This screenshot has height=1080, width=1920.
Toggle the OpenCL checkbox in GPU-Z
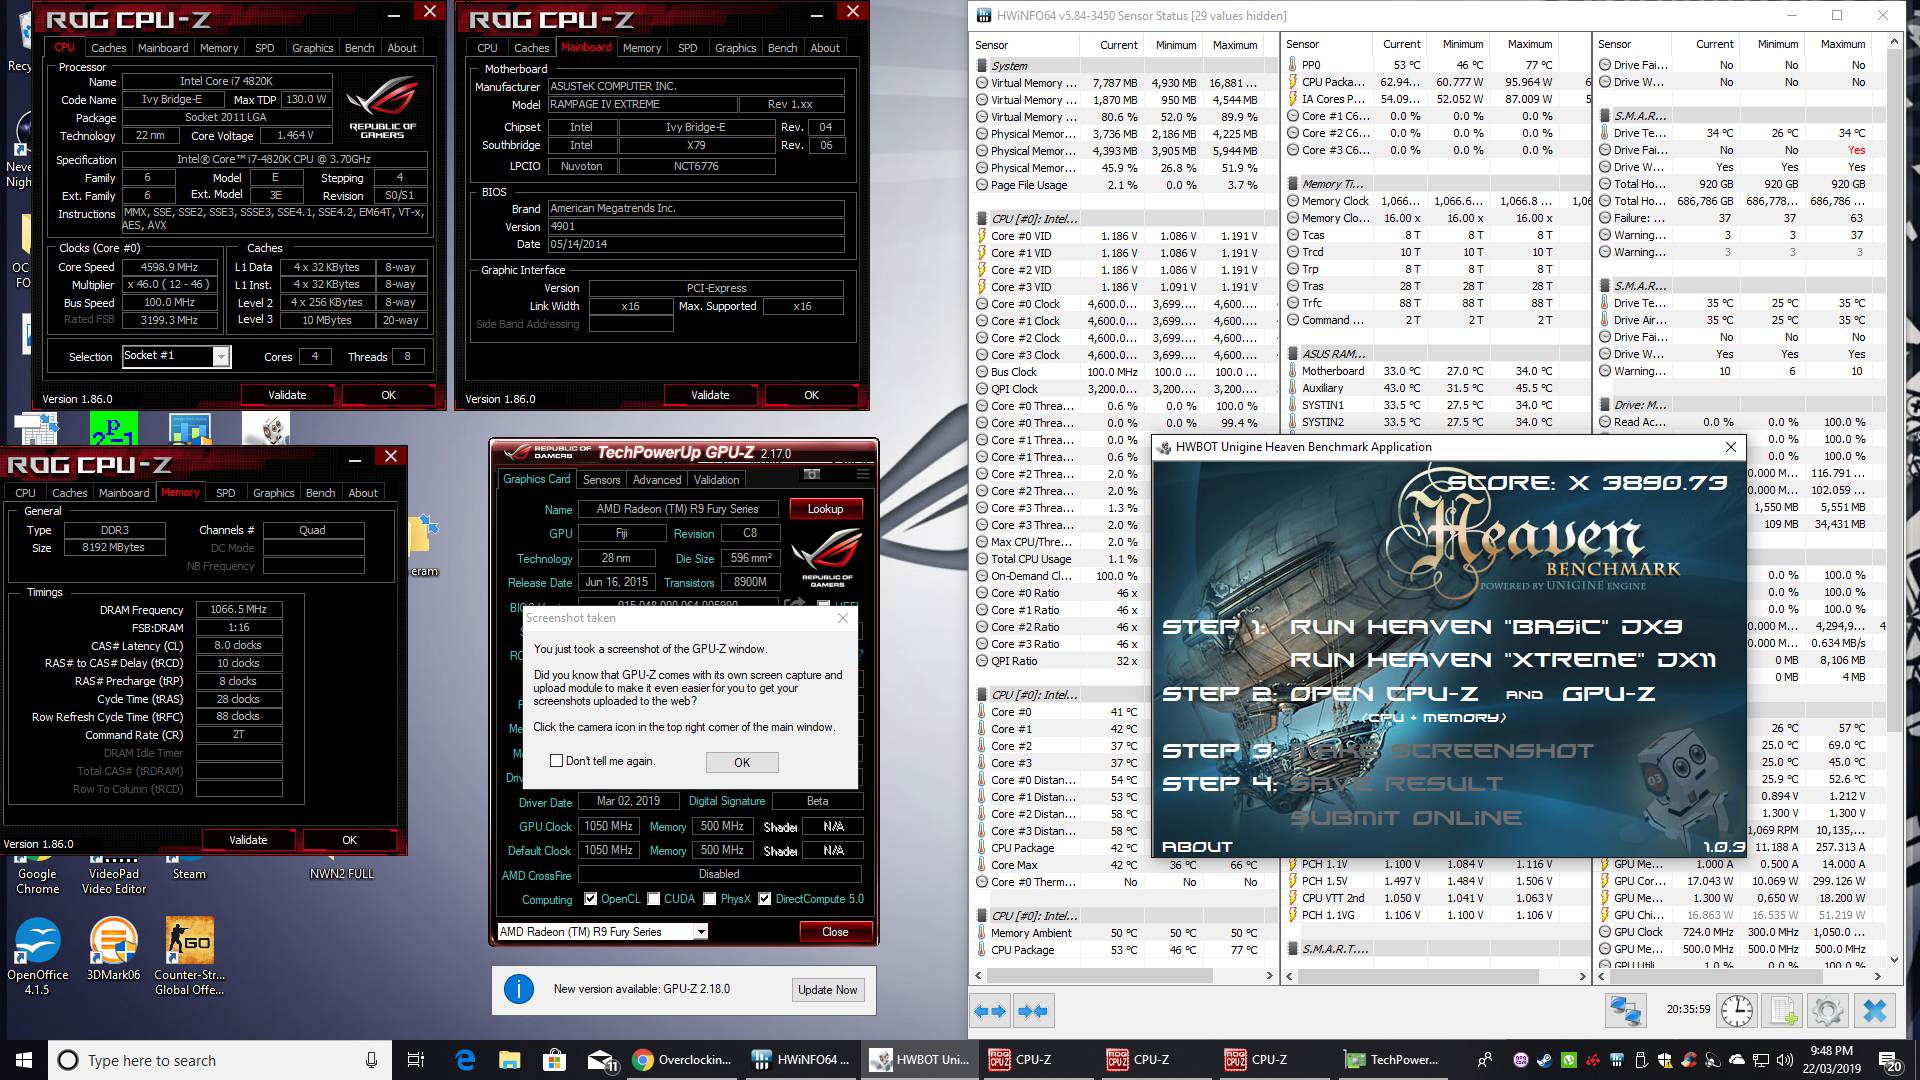pos(591,899)
